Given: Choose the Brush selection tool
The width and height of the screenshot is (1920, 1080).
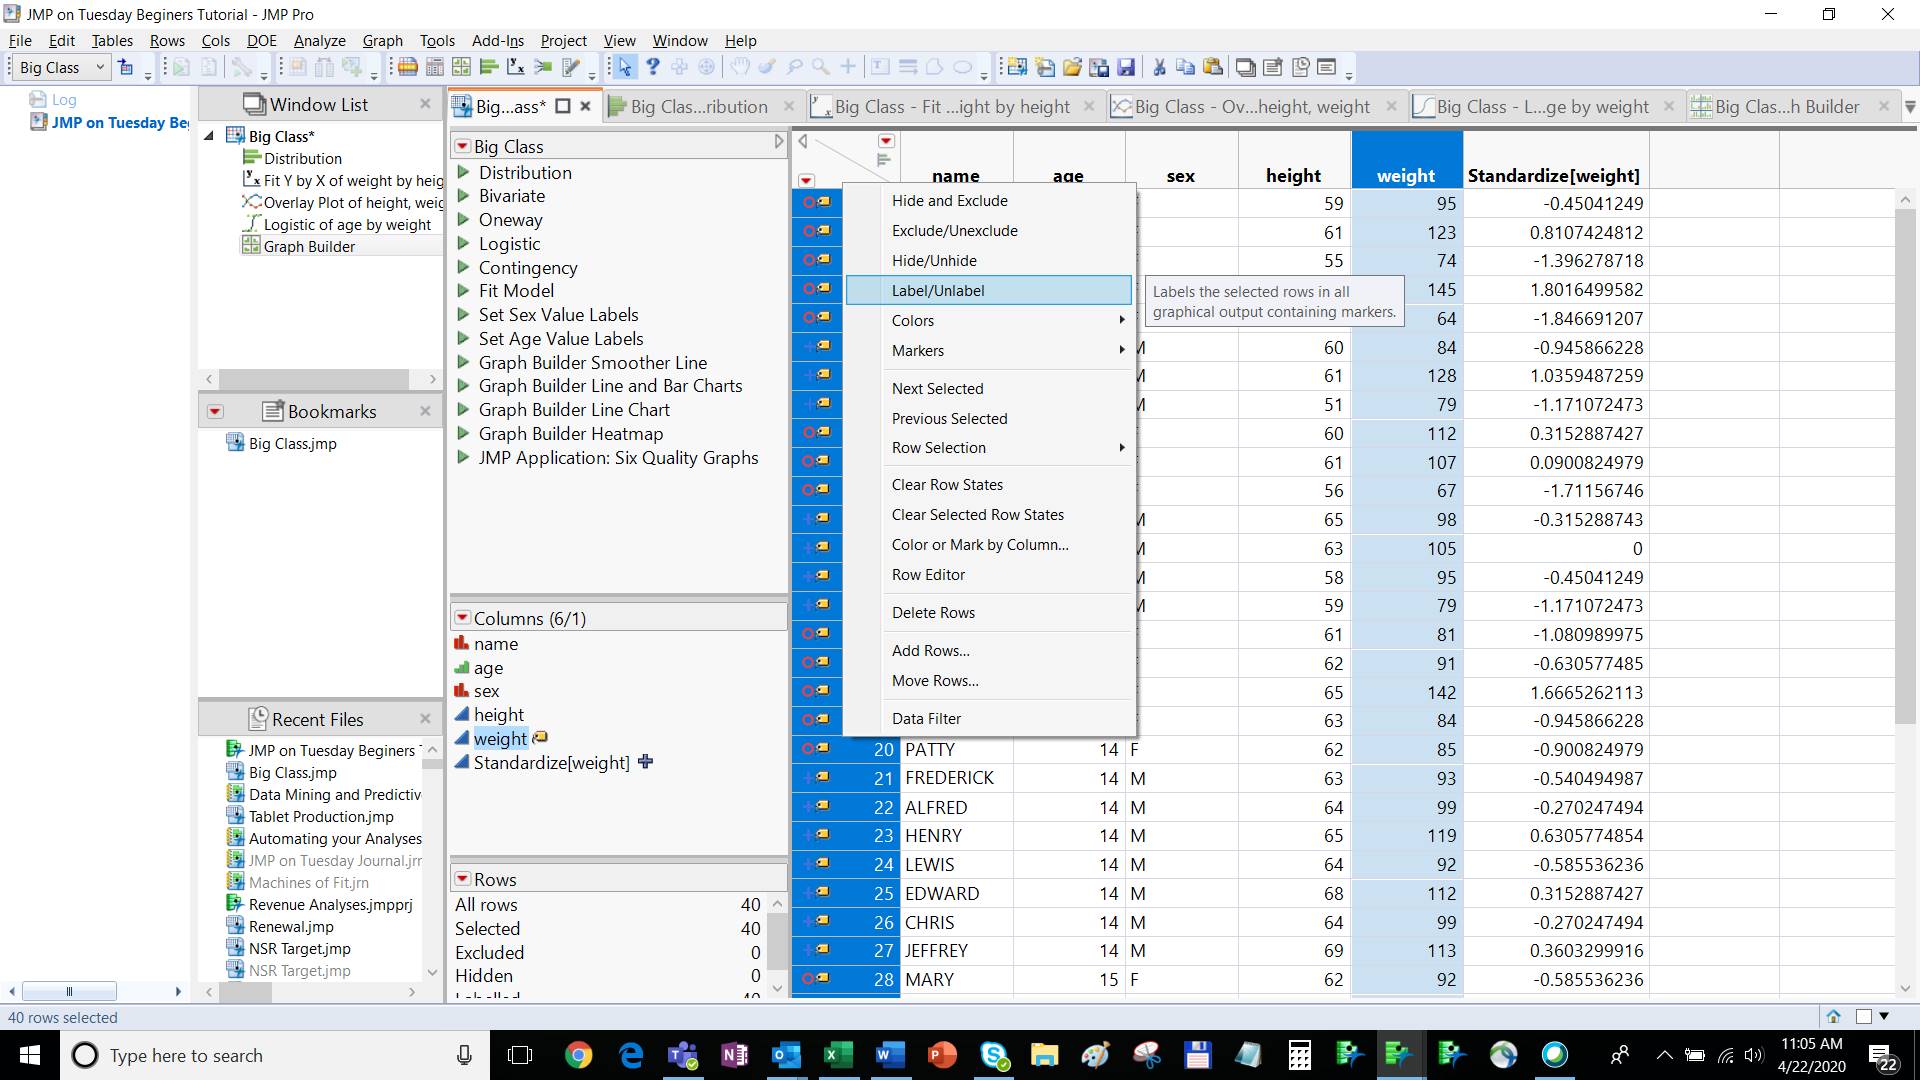Looking at the screenshot, I should coord(767,67).
